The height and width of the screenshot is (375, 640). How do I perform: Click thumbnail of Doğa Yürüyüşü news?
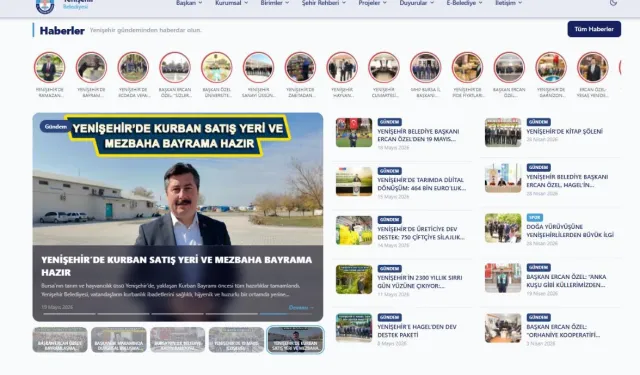click(503, 228)
